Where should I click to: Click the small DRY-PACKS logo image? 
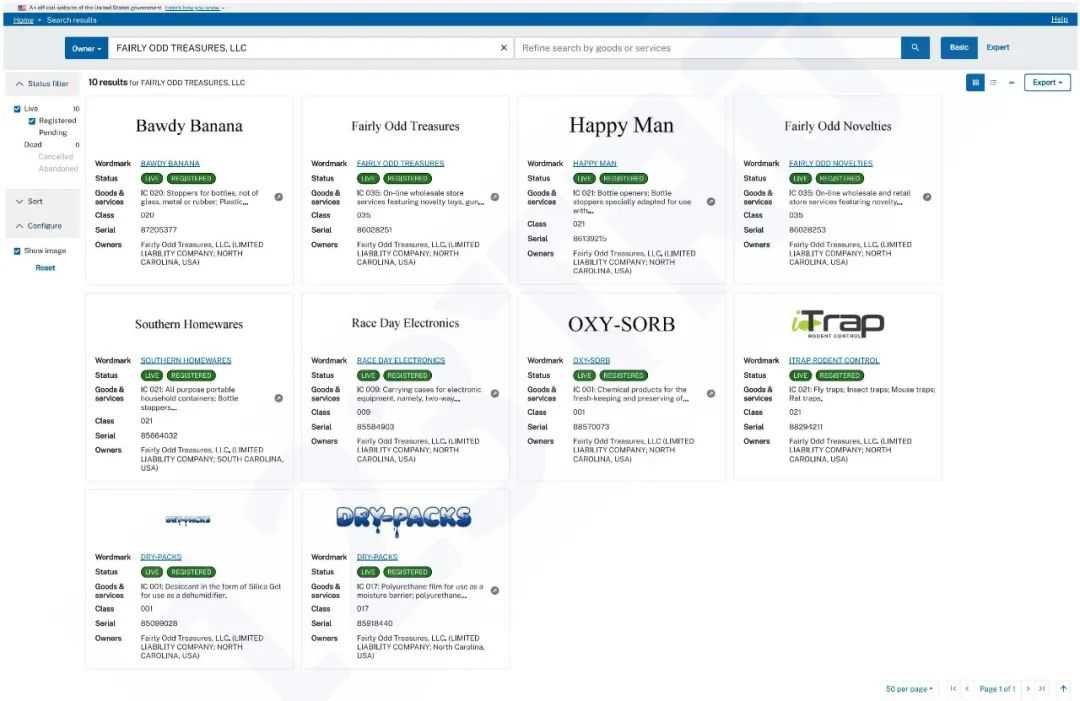[188, 520]
